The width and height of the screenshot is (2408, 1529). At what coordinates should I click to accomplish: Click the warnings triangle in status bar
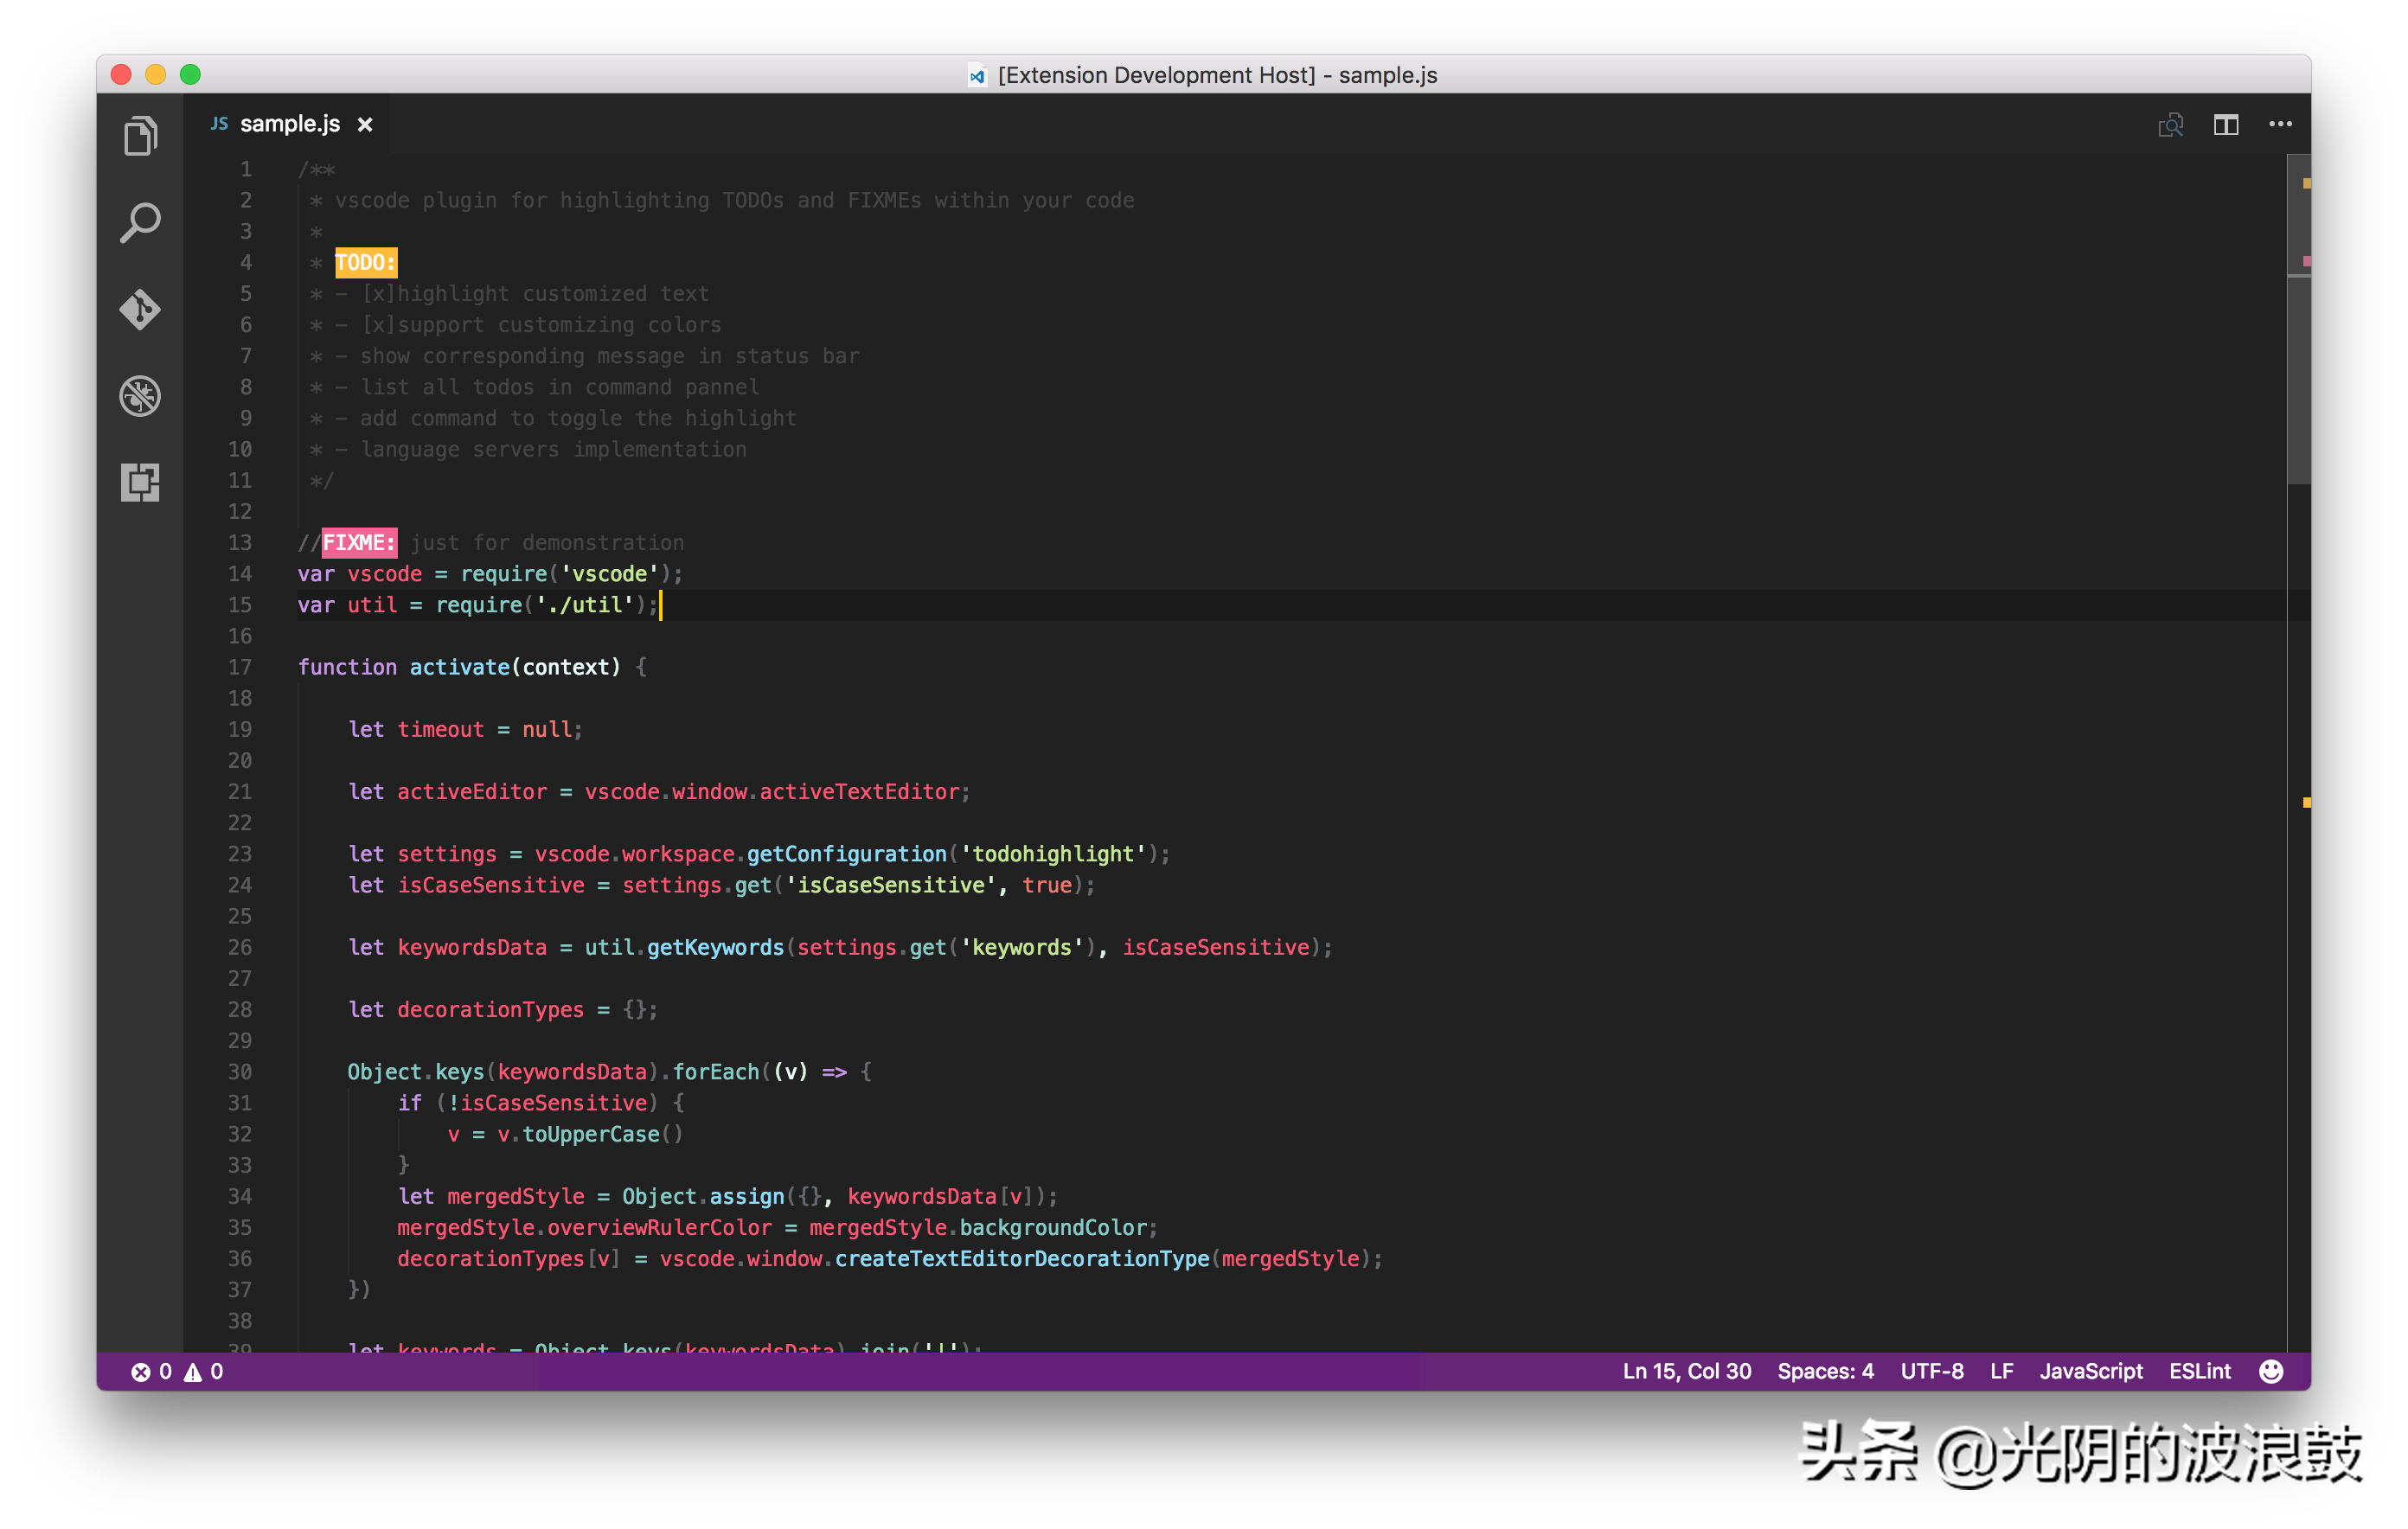pyautogui.click(x=193, y=1372)
